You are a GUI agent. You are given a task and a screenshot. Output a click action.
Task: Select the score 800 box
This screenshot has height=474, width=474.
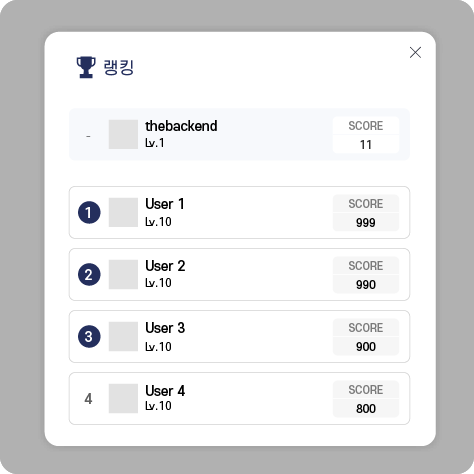coord(366,399)
